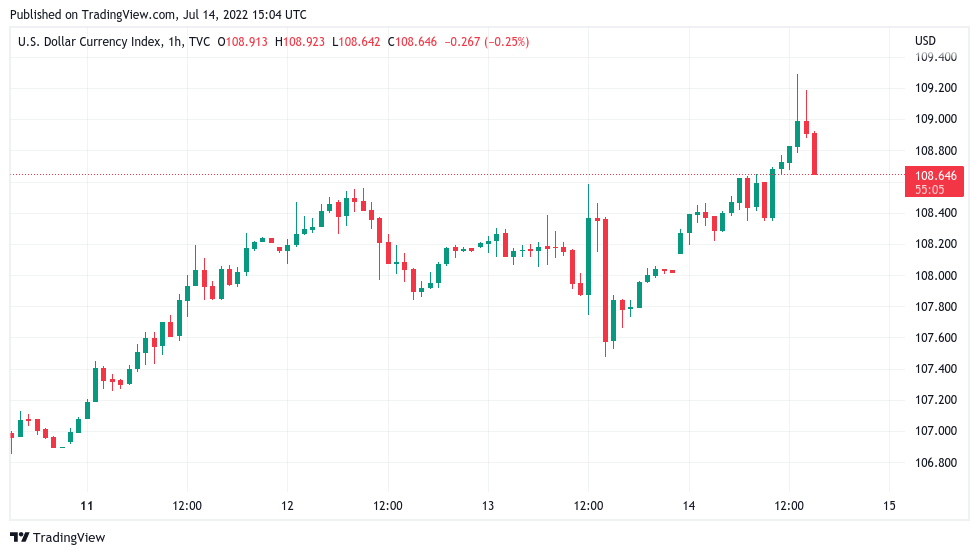Click the 55:05 countdown timer
Viewport: 979px width, 555px height.
pyautogui.click(x=929, y=189)
